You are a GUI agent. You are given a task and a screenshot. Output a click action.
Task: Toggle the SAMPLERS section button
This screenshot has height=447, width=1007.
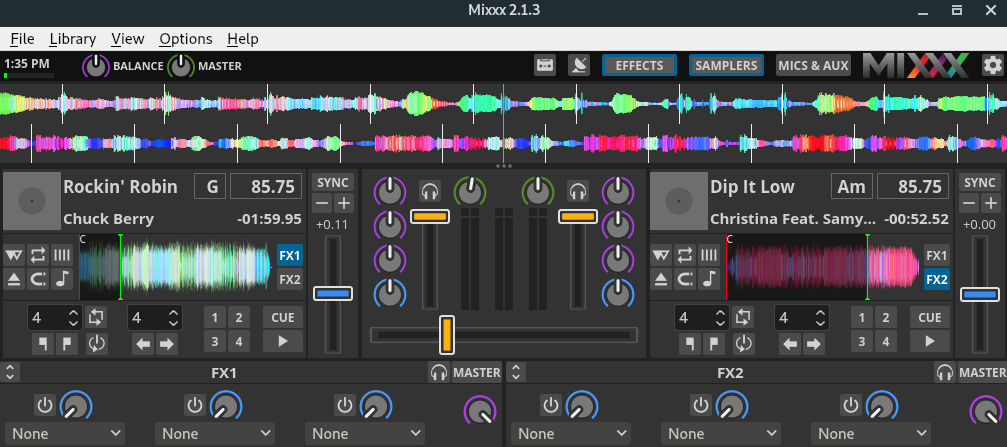[x=726, y=66]
